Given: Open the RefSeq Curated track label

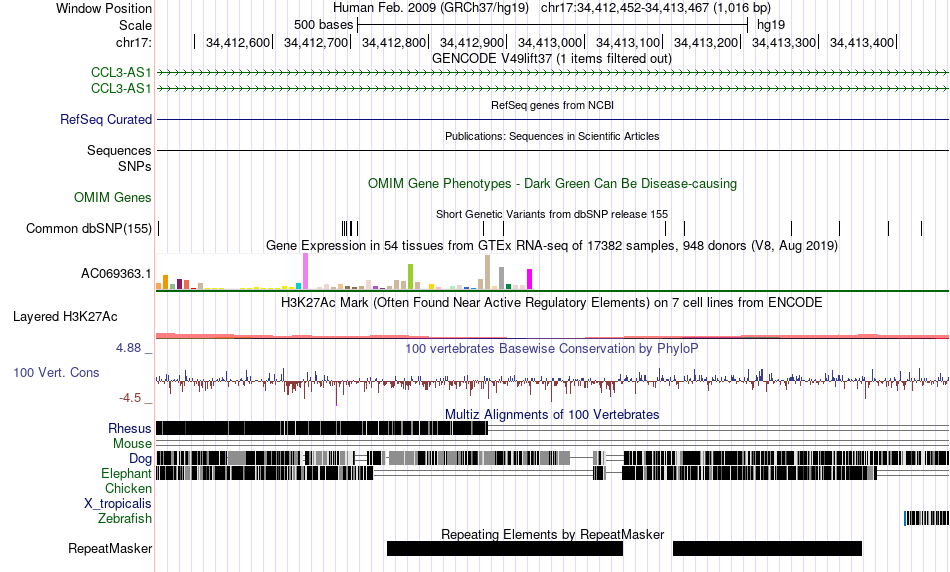Looking at the screenshot, I should [x=106, y=119].
